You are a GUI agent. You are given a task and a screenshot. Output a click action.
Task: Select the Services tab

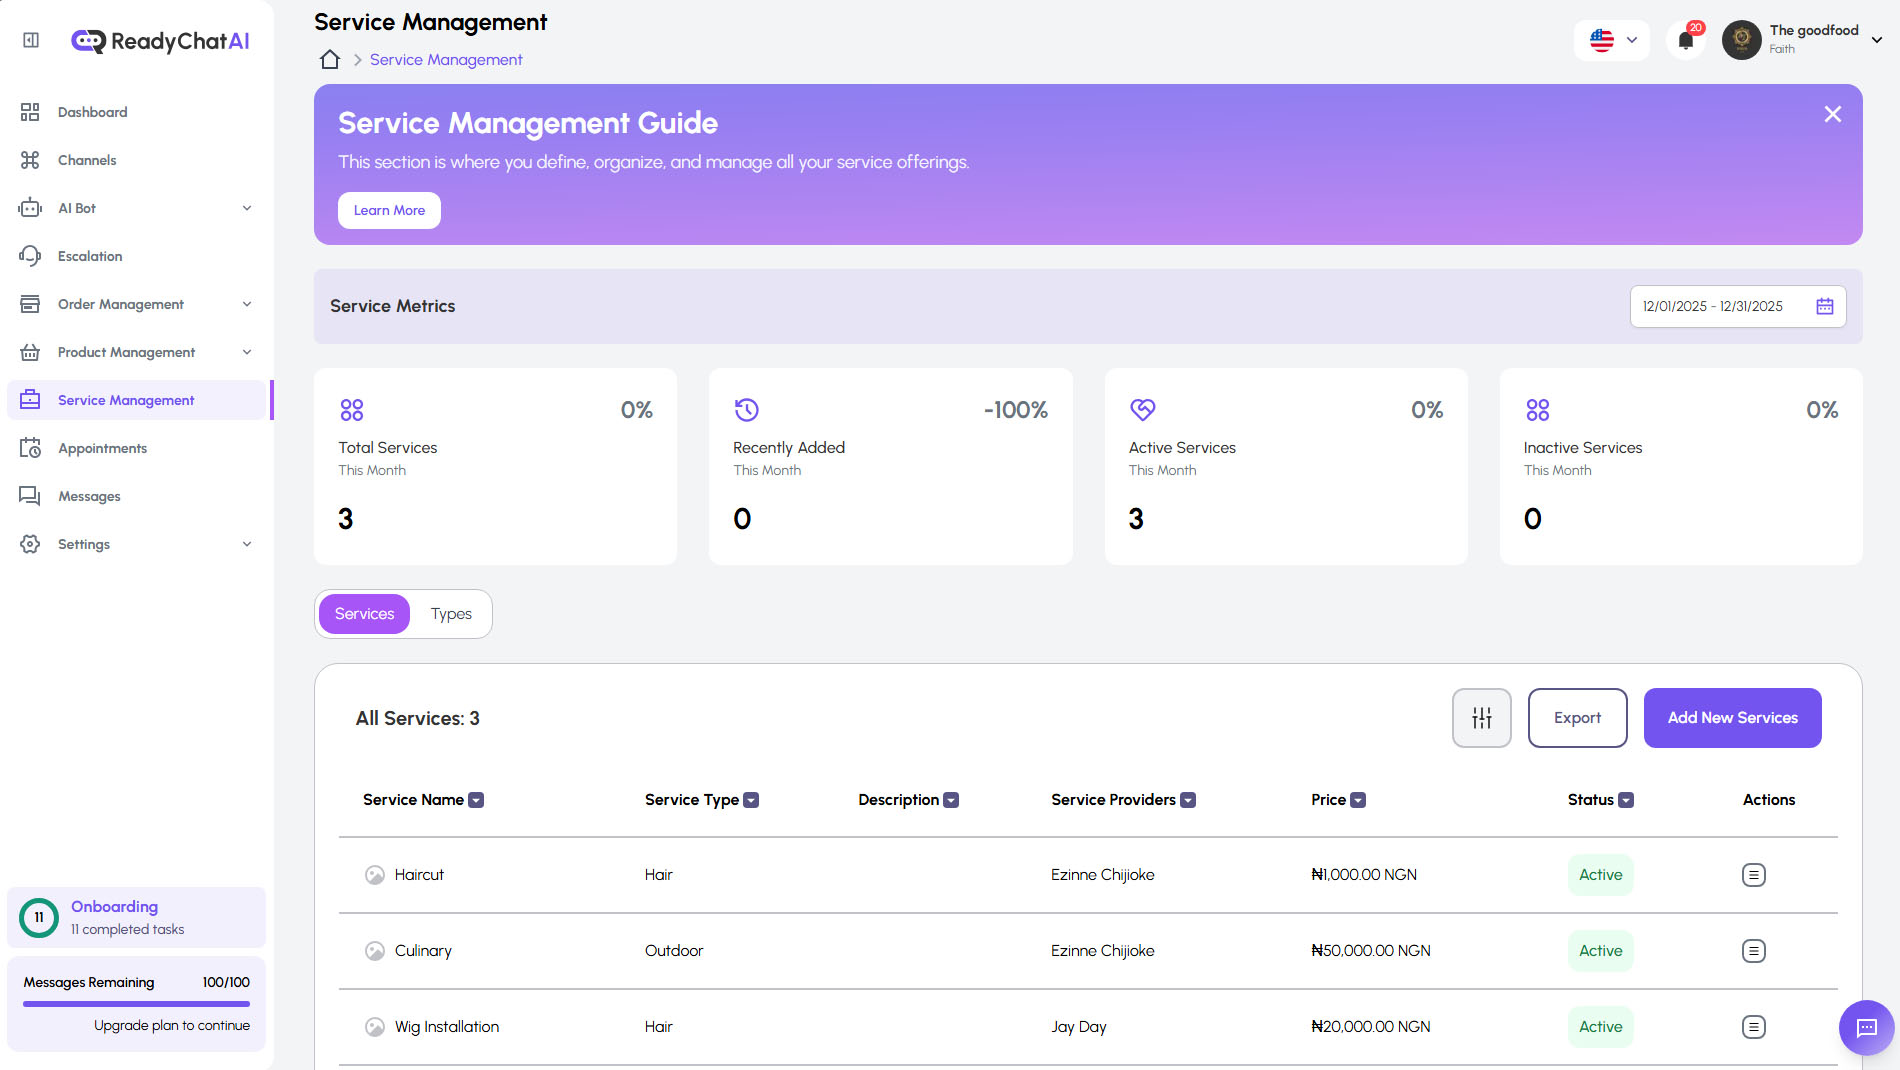(x=363, y=614)
